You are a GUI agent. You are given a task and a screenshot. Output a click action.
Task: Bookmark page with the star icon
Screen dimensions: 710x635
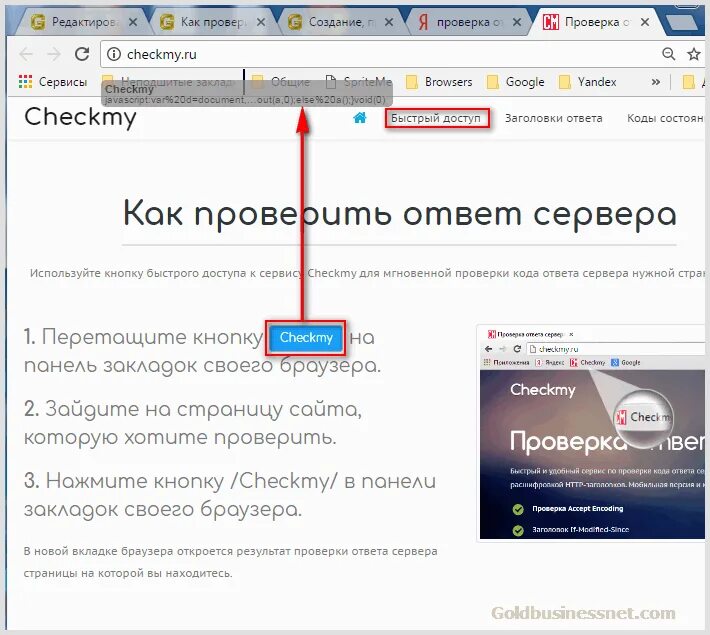(694, 54)
